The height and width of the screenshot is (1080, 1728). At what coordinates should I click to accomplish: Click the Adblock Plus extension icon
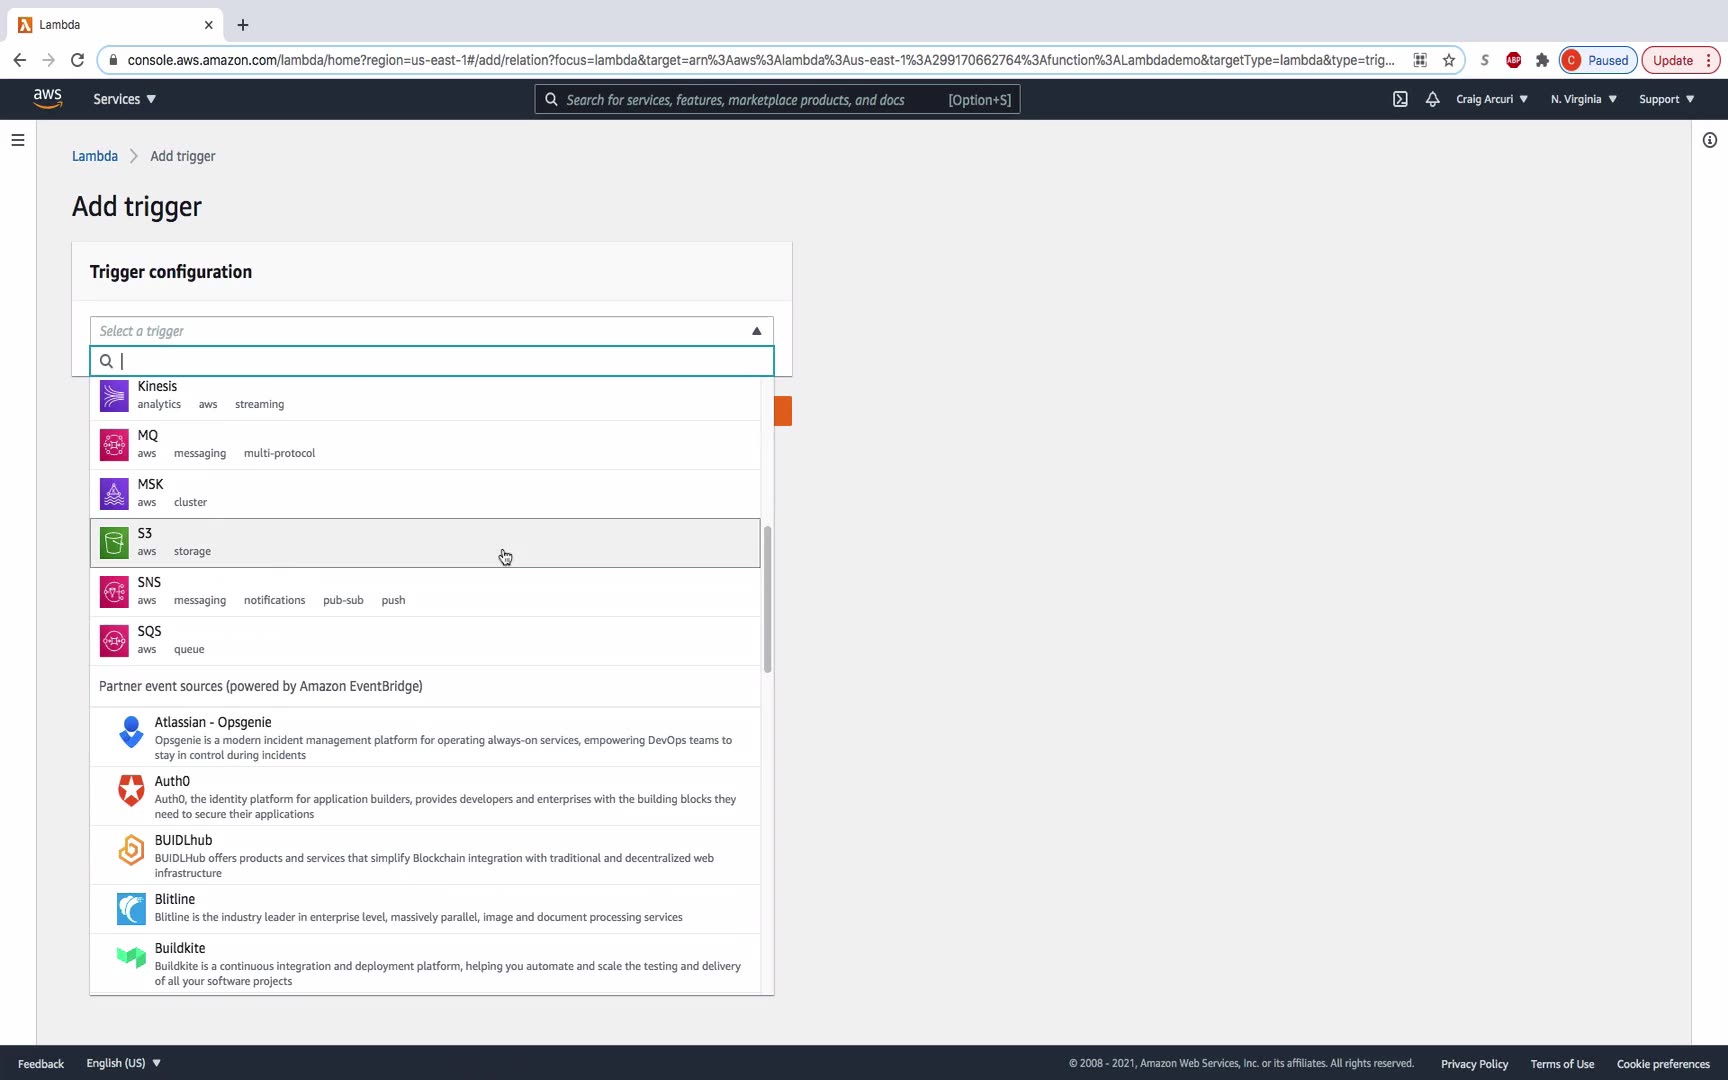point(1514,60)
